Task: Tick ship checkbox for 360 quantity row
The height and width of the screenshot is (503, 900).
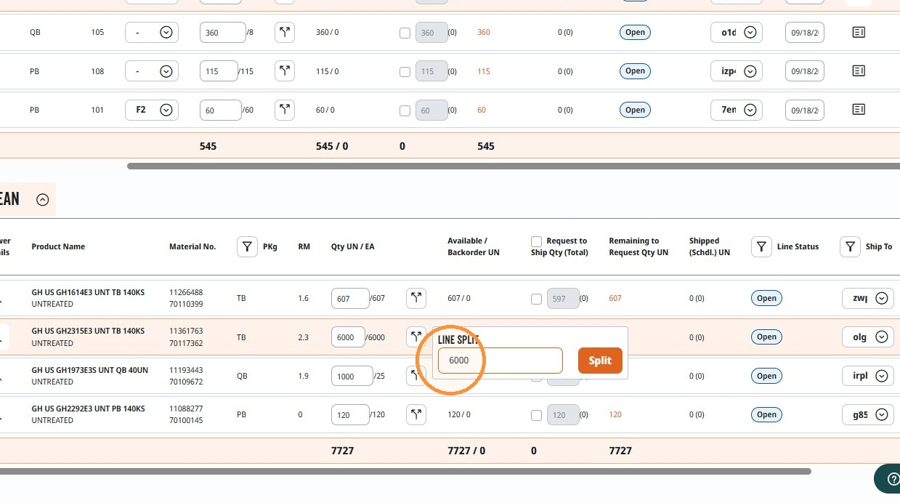Action: pos(405,33)
